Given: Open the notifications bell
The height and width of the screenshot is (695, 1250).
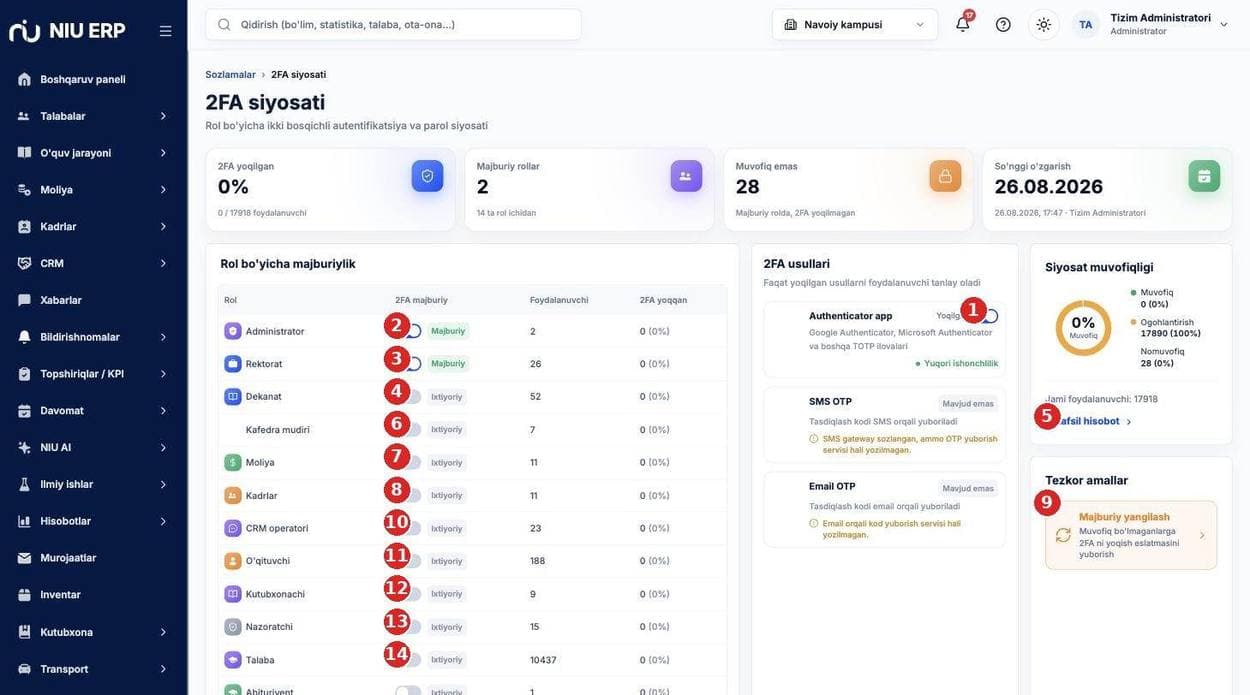Looking at the screenshot, I should point(962,24).
